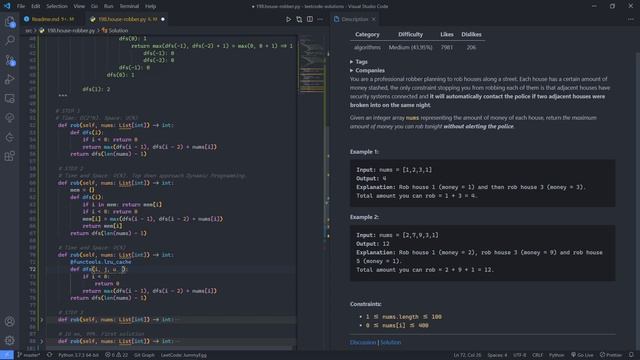The height and width of the screenshot is (360, 640).
Task: Open the notifications bell icon
Action: [631, 355]
